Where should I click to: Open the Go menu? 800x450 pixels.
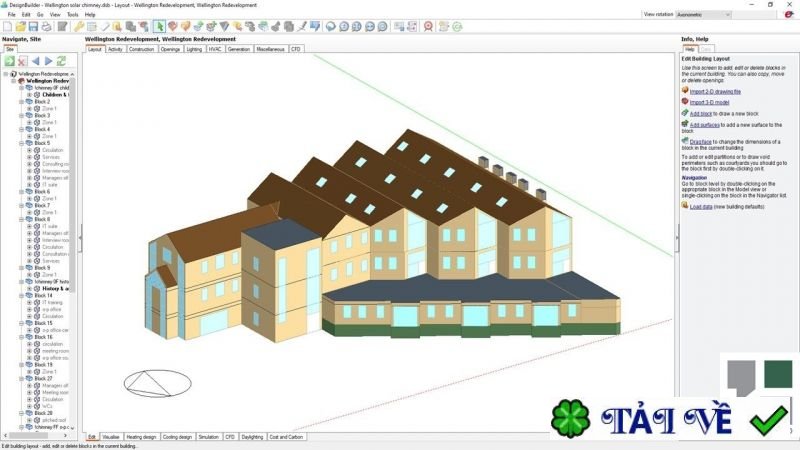(x=40, y=15)
